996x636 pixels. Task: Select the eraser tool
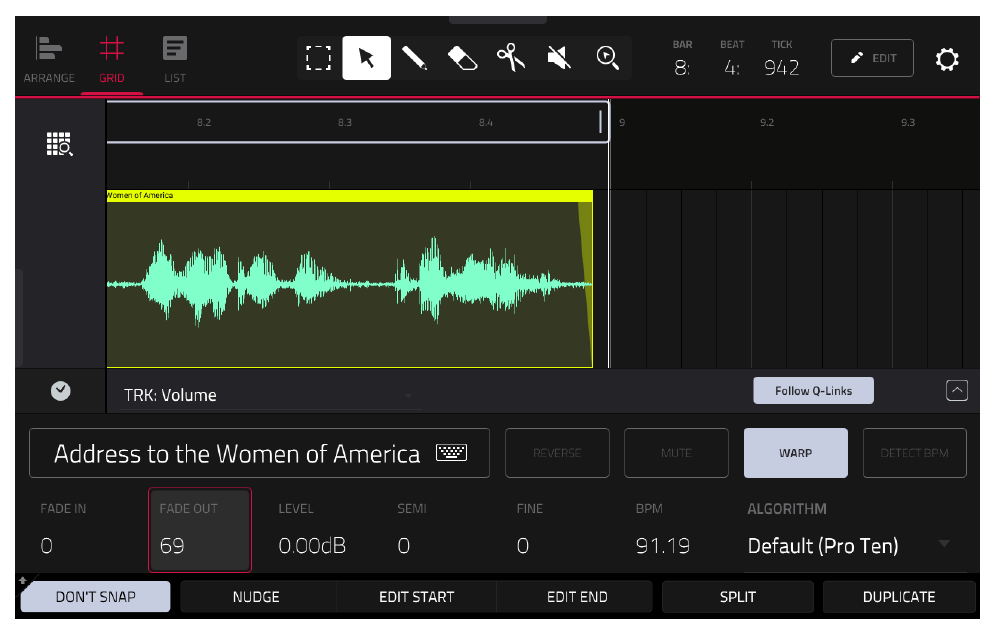click(462, 58)
